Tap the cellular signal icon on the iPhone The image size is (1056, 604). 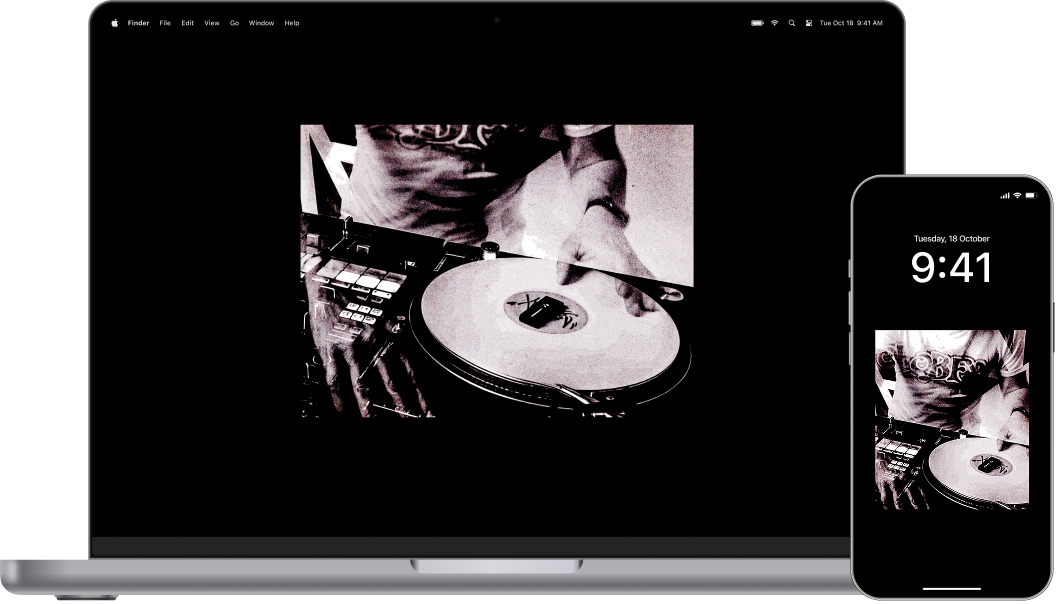(1005, 195)
